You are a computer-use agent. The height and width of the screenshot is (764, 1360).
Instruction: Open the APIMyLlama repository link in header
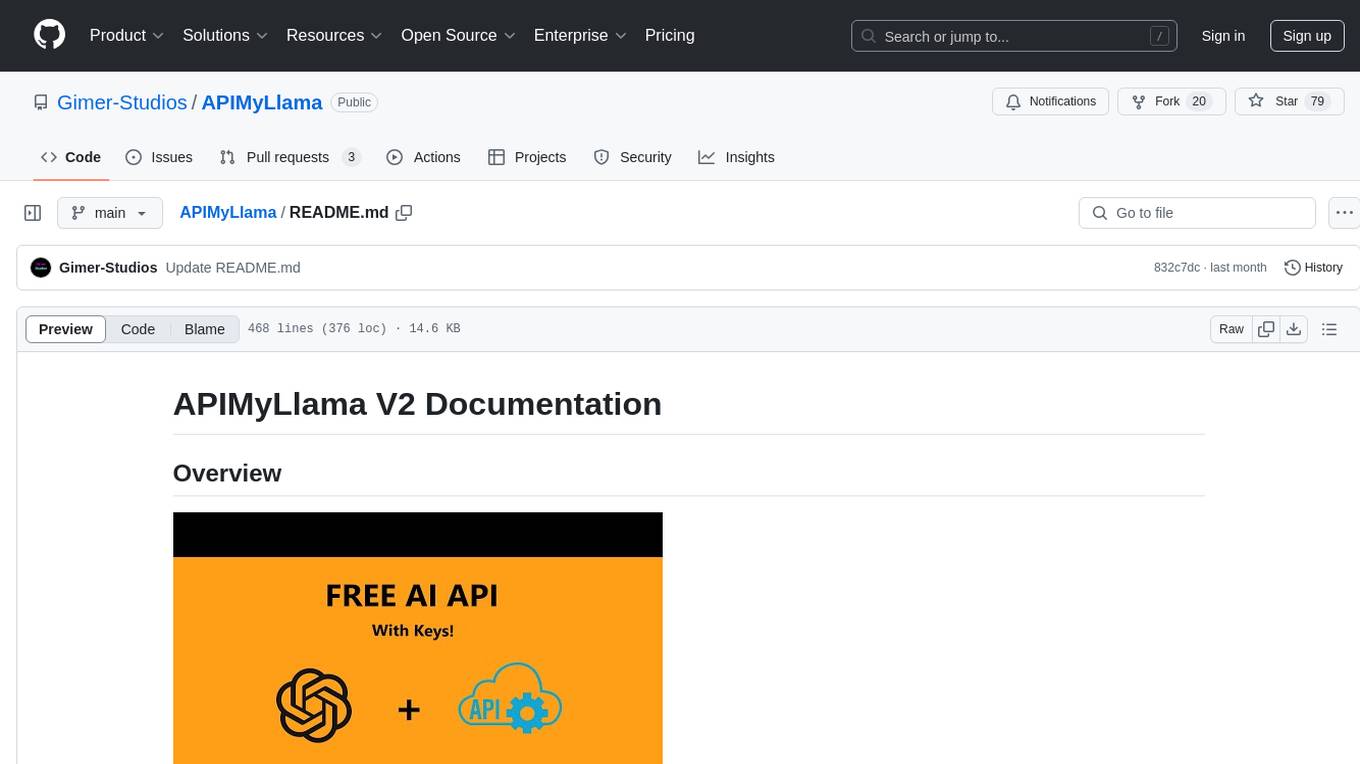pyautogui.click(x=262, y=102)
